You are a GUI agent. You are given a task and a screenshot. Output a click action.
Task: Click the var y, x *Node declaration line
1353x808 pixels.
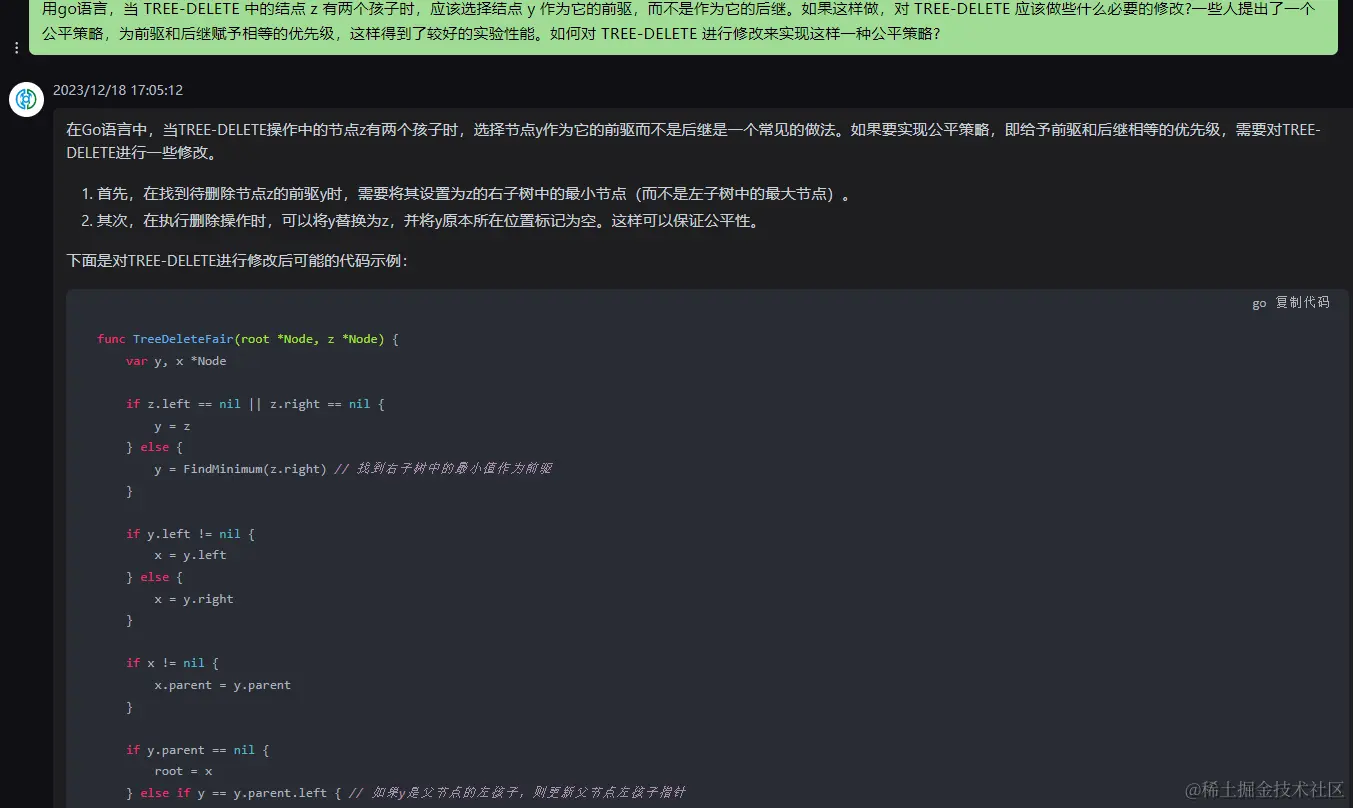tap(175, 360)
